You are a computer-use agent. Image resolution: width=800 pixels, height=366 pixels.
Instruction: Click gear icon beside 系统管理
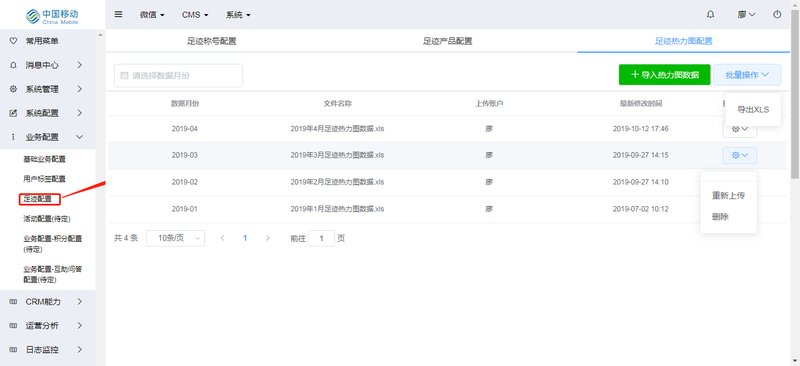pos(14,89)
